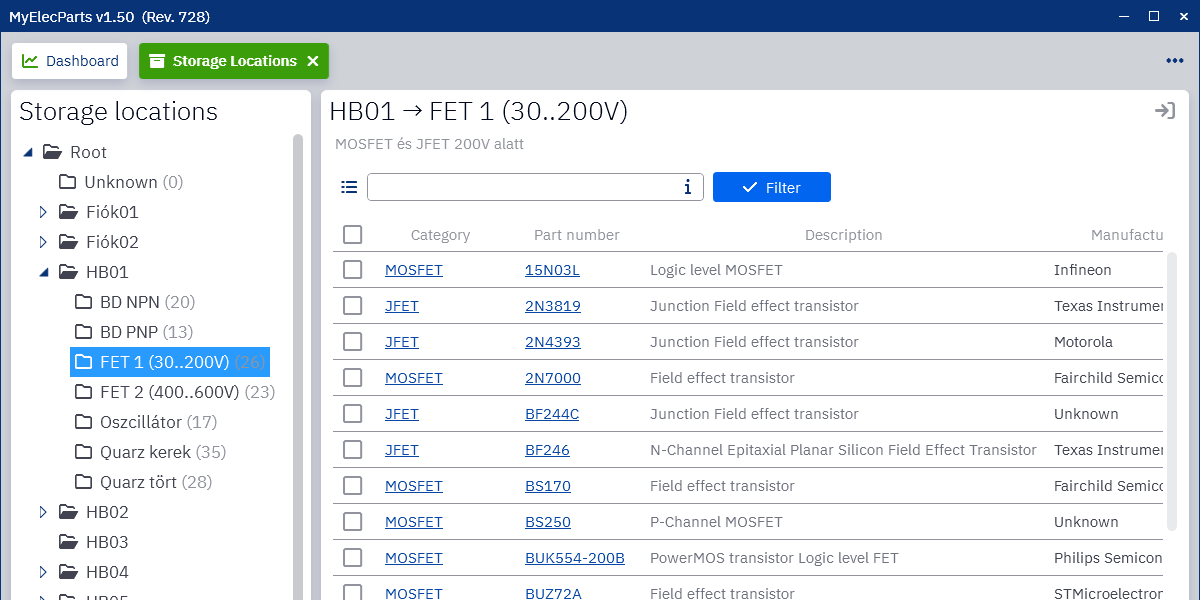This screenshot has width=1200, height=600.
Task: Click the info icon in the filter field
Action: [x=687, y=187]
